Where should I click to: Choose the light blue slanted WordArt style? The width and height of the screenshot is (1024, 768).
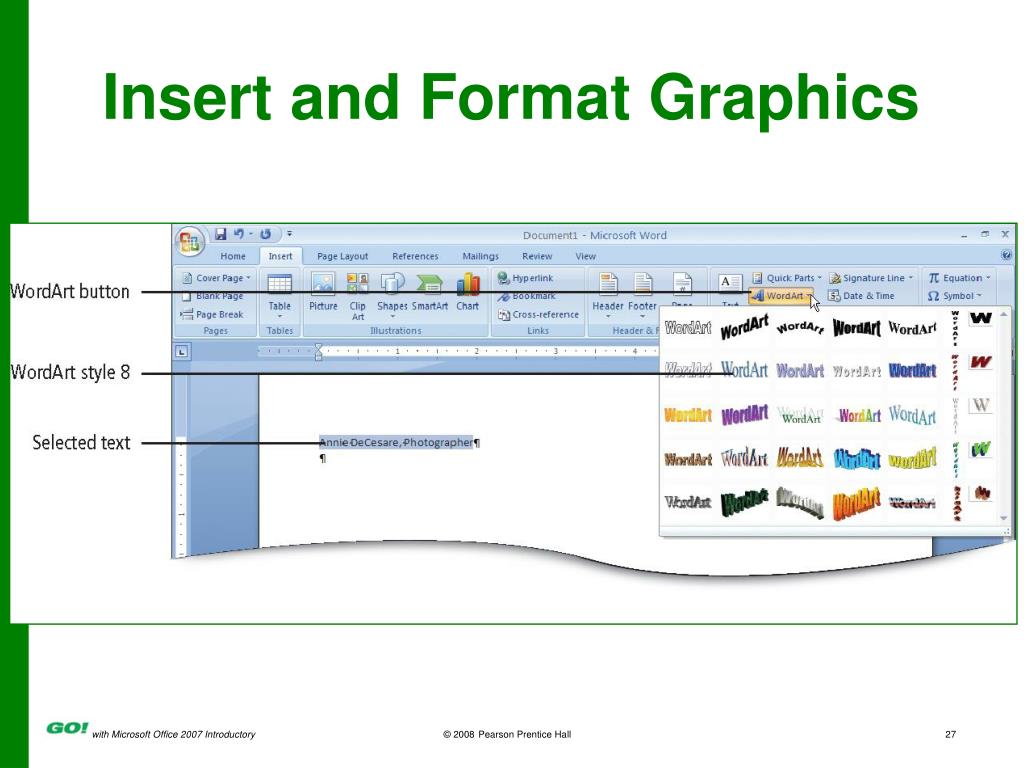click(912, 415)
